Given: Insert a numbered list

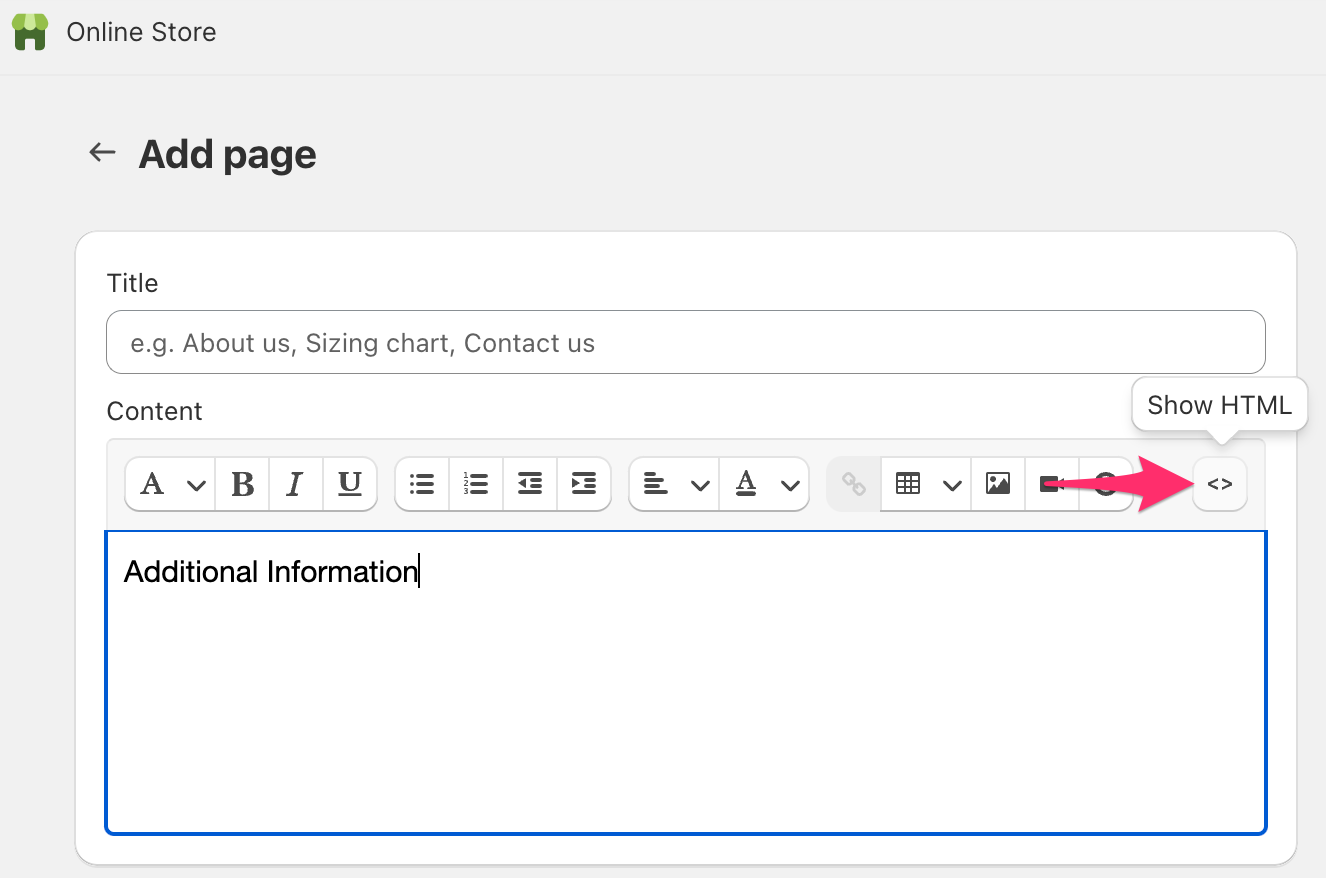Looking at the screenshot, I should click(476, 484).
